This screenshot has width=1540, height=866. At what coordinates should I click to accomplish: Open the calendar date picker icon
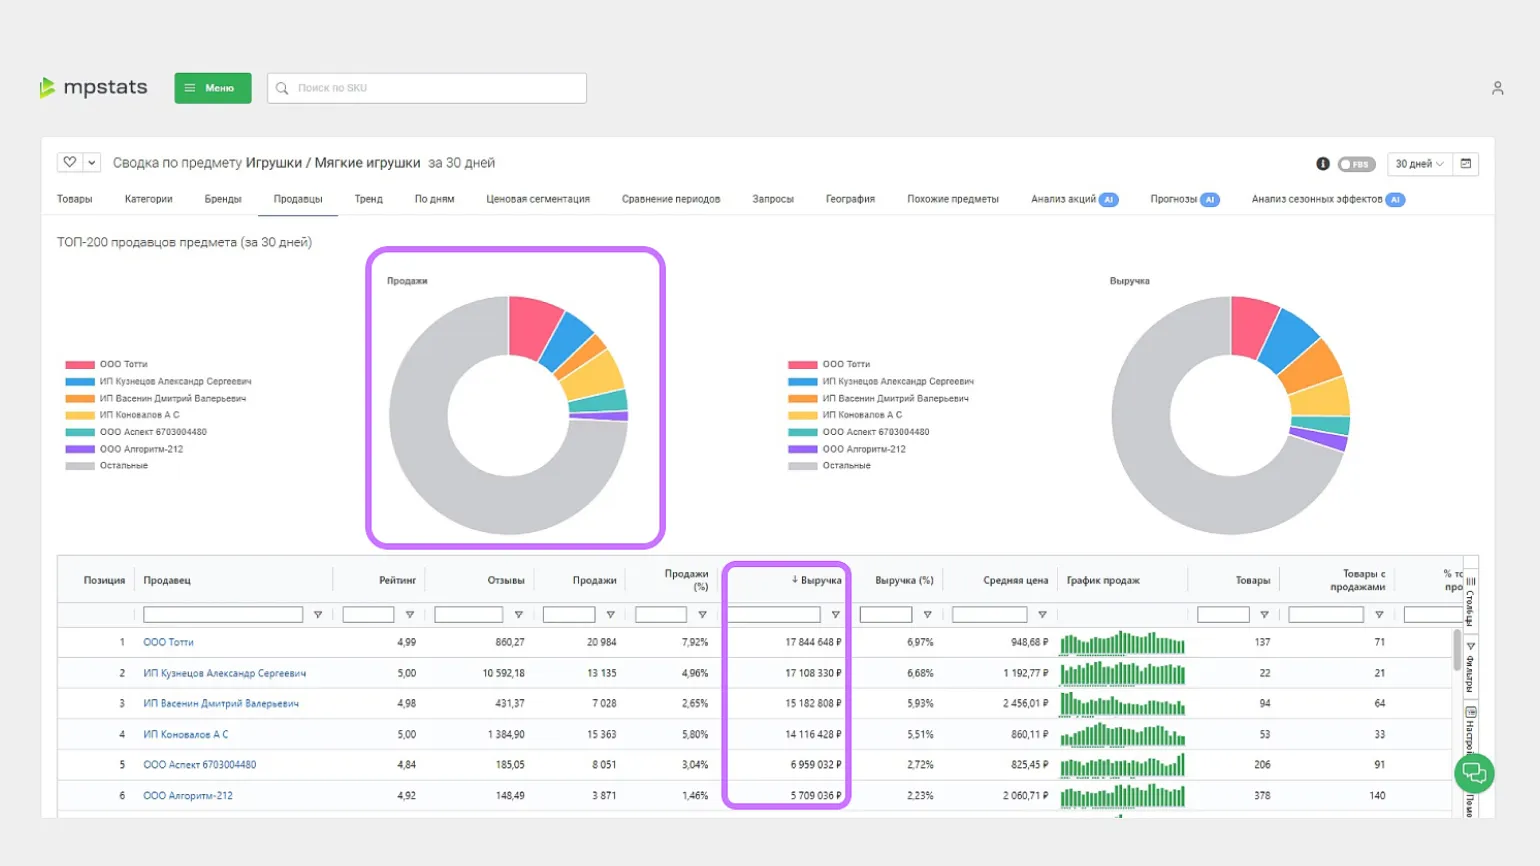(x=1466, y=164)
